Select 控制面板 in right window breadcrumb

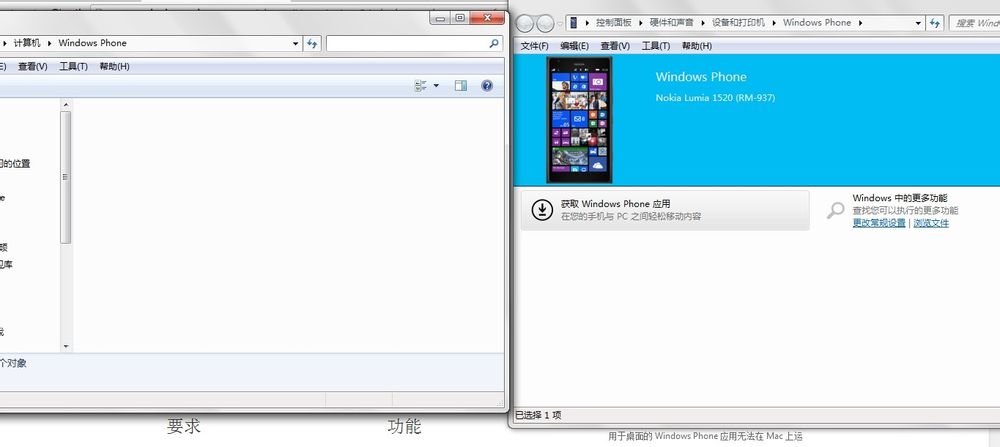pos(614,22)
